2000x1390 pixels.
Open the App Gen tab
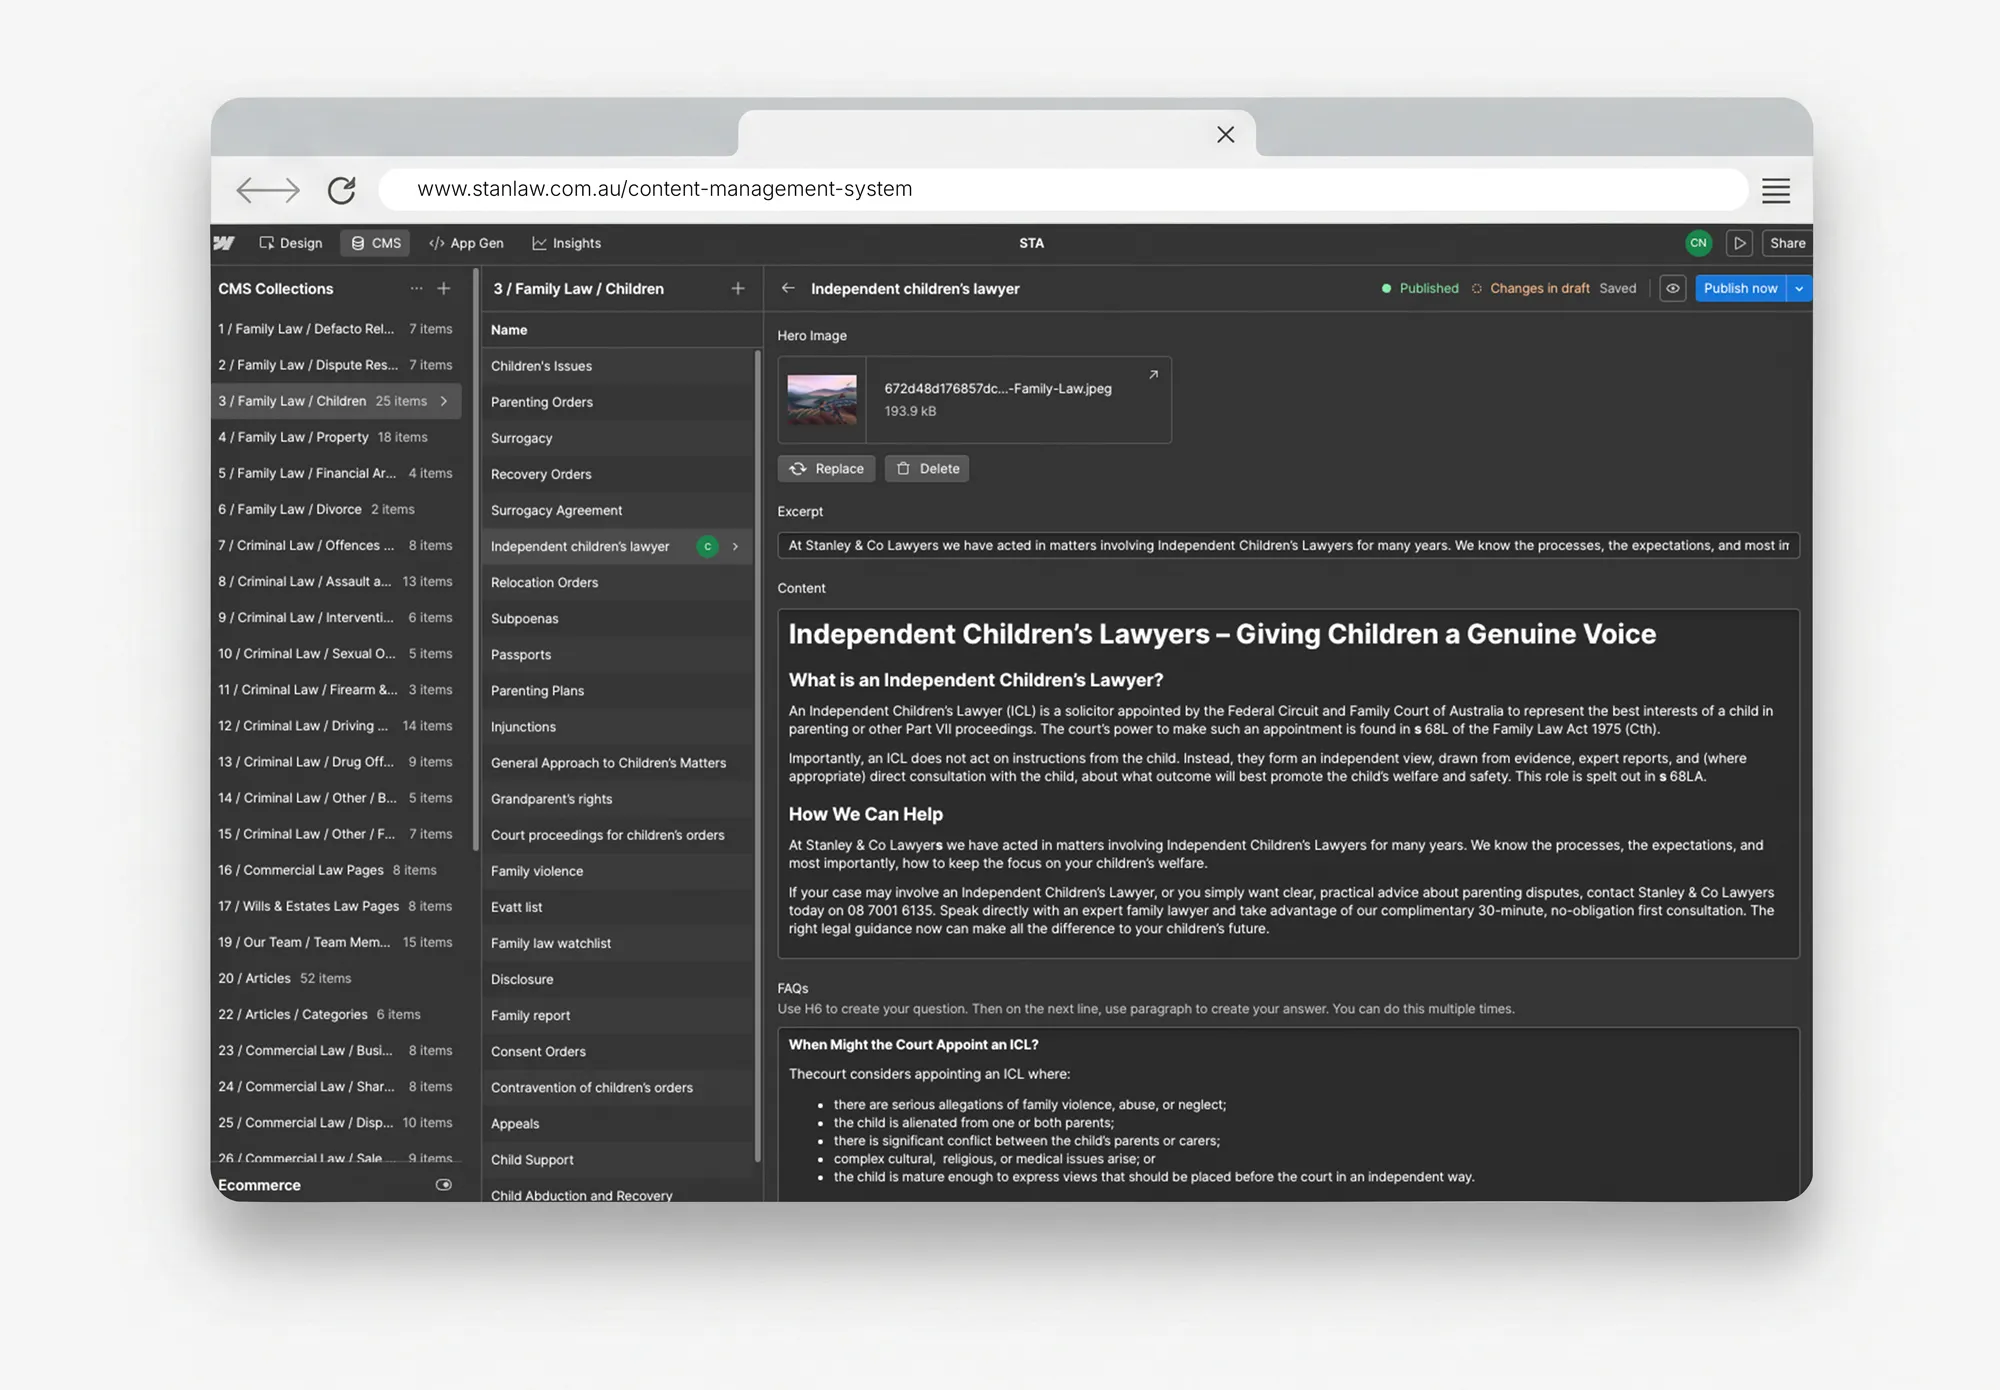coord(466,243)
